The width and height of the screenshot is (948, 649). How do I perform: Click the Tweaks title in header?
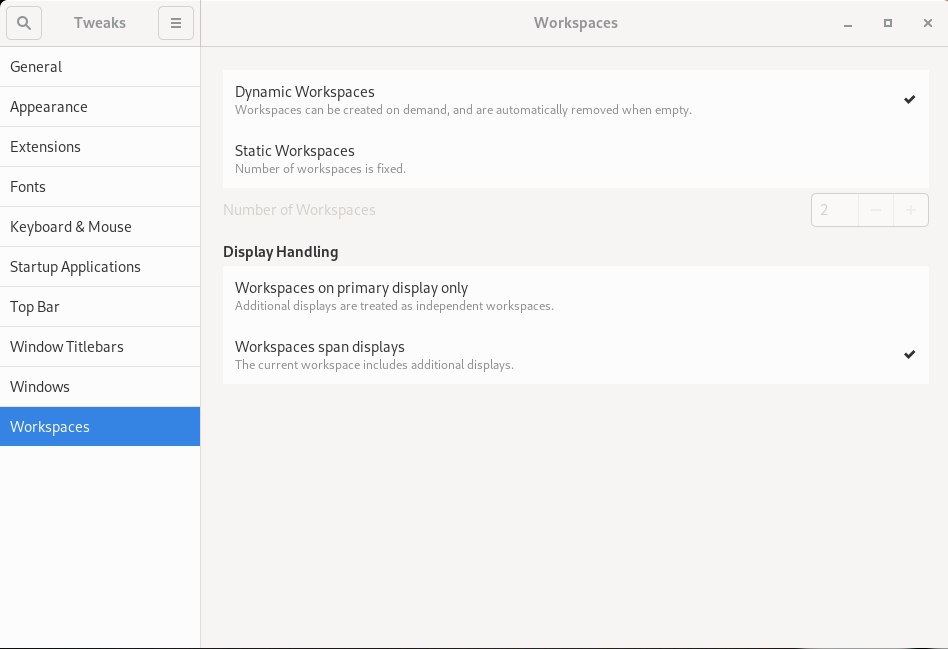click(x=100, y=23)
